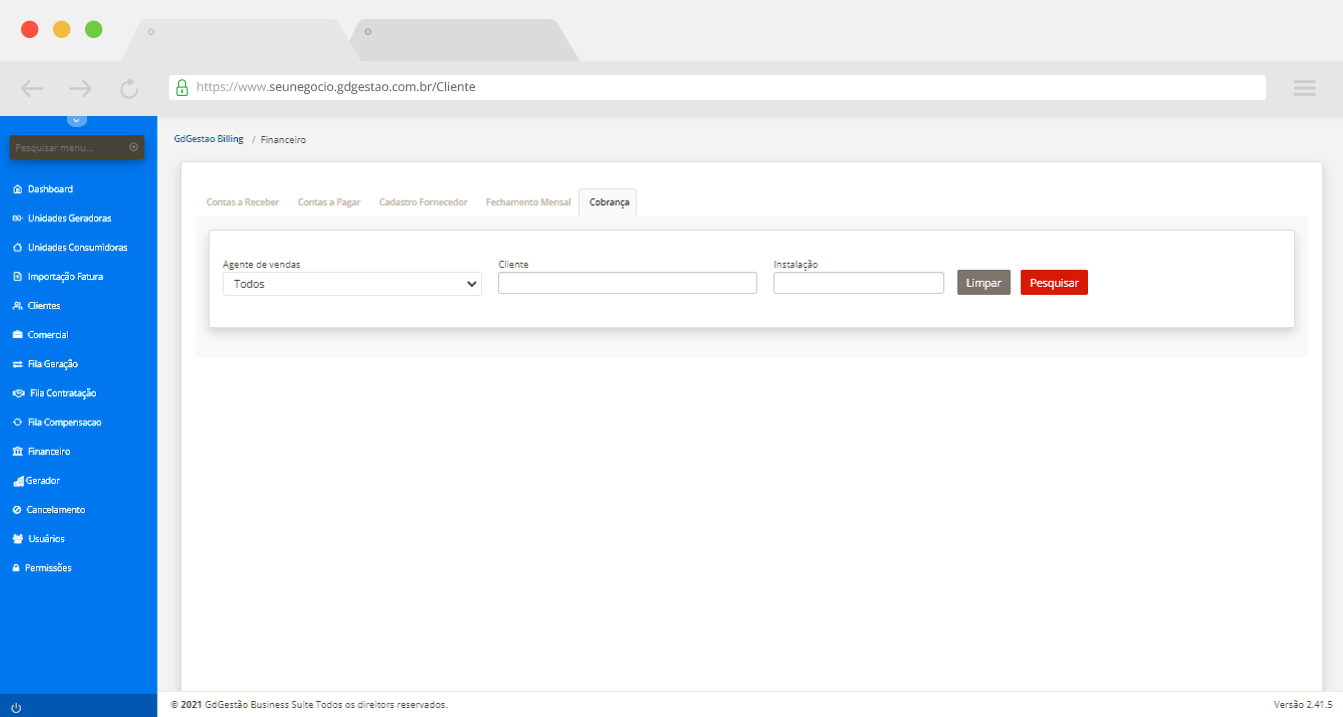The width and height of the screenshot is (1343, 717).
Task: Click the GdGestão Business Suite copyright text
Action: click(x=309, y=705)
